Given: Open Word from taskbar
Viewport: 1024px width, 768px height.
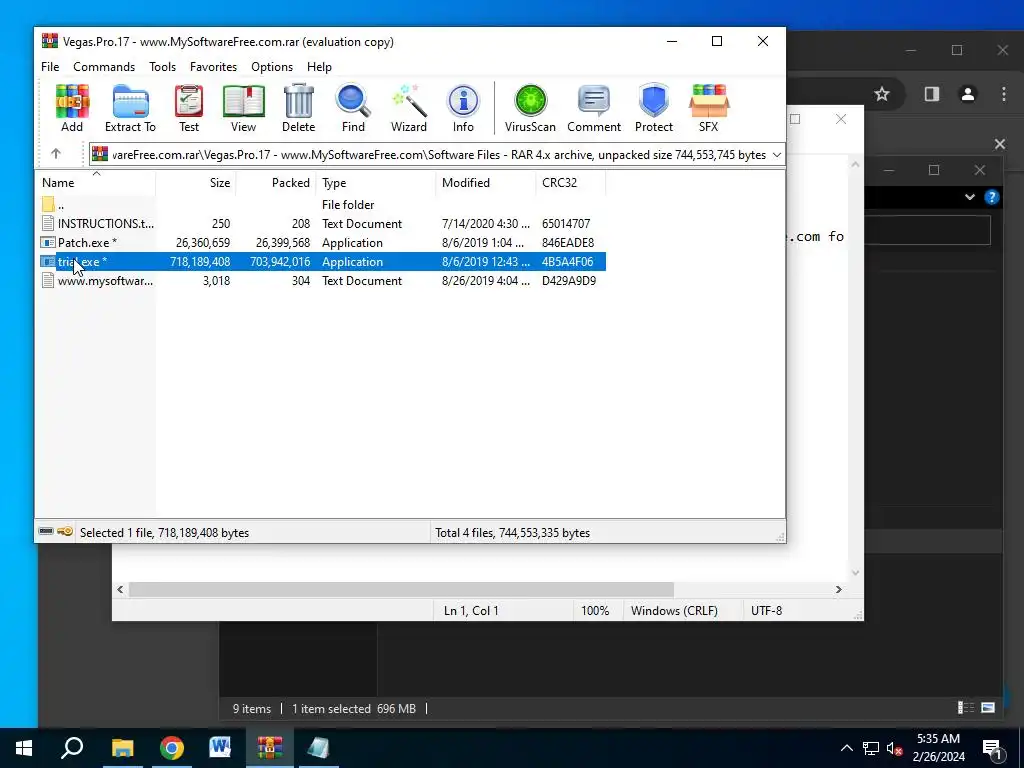Looking at the screenshot, I should click(220, 748).
